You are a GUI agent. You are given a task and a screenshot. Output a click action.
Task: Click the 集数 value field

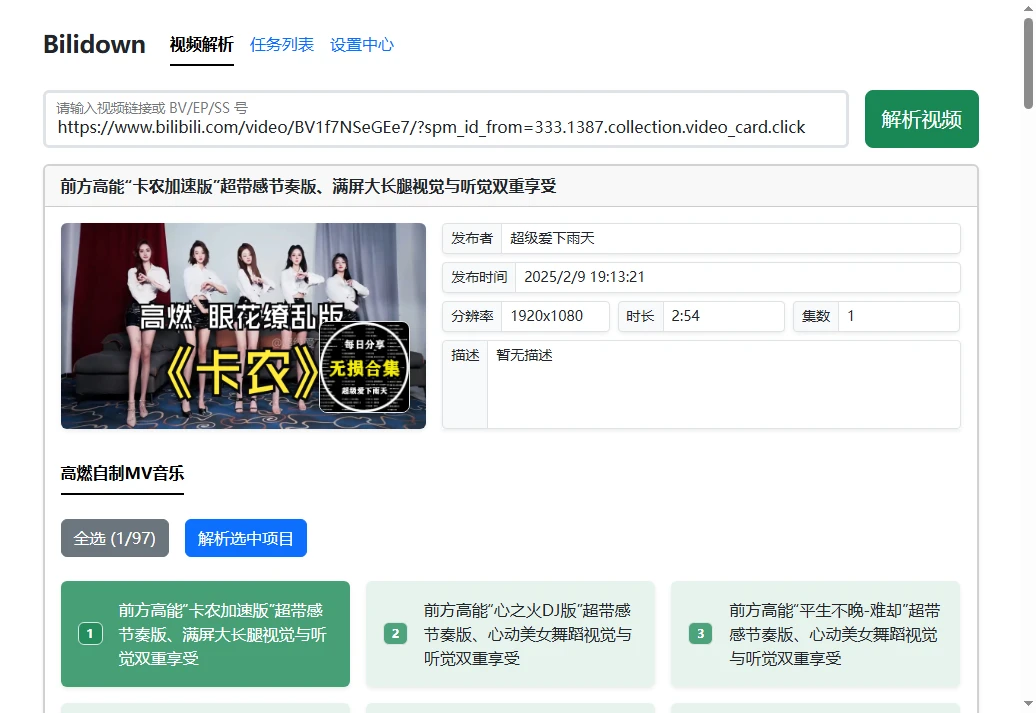[897, 316]
